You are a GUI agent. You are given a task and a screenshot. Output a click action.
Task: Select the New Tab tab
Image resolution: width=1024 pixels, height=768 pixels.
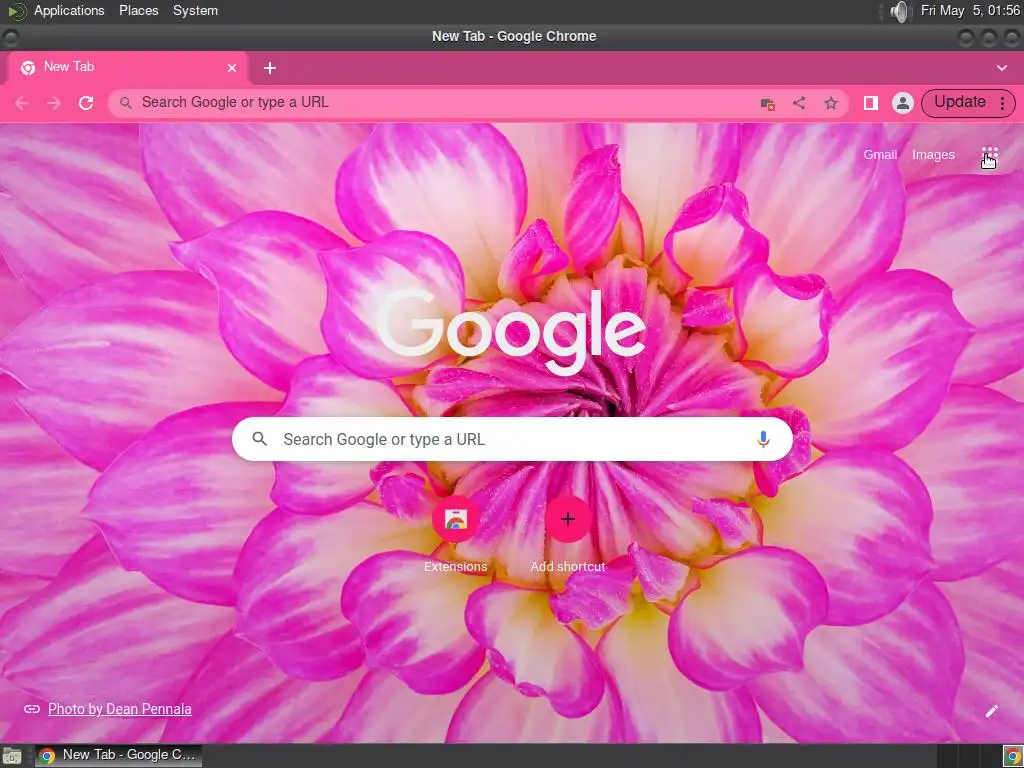click(127, 67)
